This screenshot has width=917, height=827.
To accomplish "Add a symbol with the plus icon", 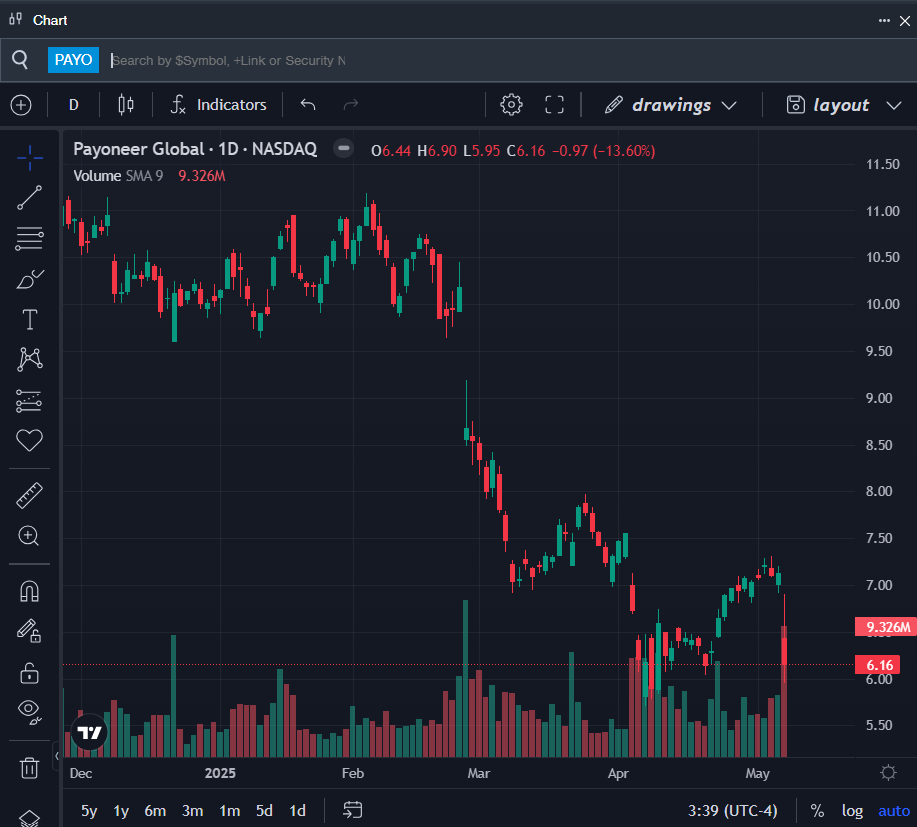I will pyautogui.click(x=21, y=105).
